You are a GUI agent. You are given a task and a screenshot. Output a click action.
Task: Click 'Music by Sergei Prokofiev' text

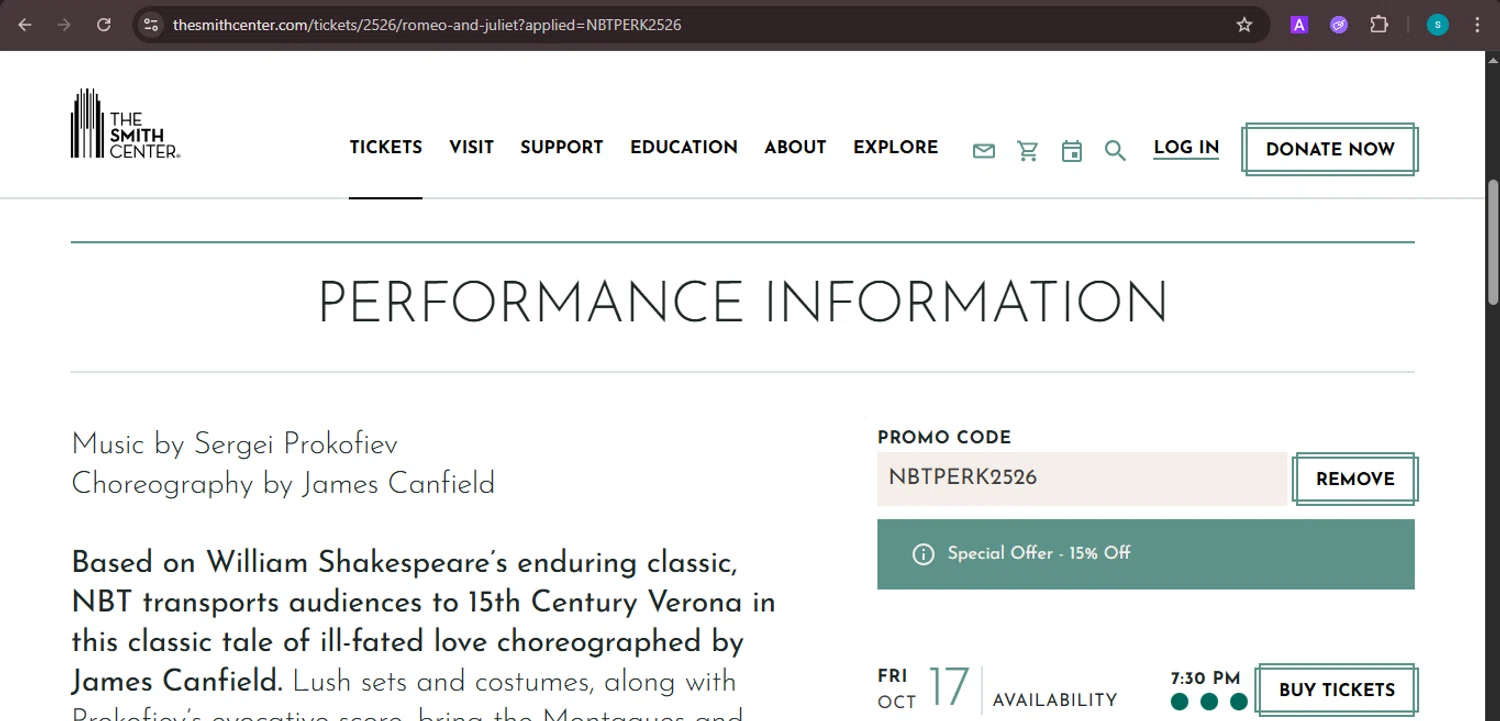pos(234,444)
